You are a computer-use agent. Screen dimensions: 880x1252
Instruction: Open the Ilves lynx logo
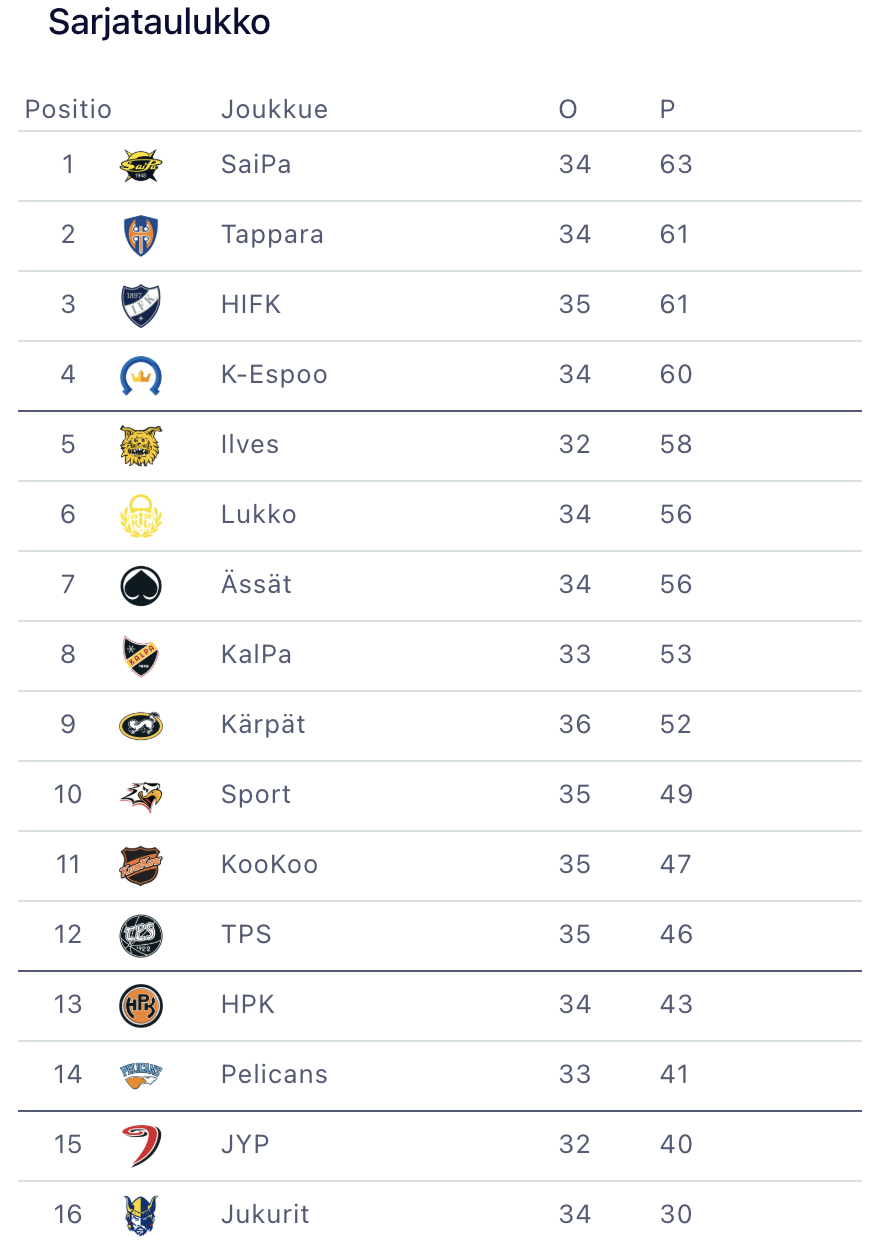tap(140, 445)
